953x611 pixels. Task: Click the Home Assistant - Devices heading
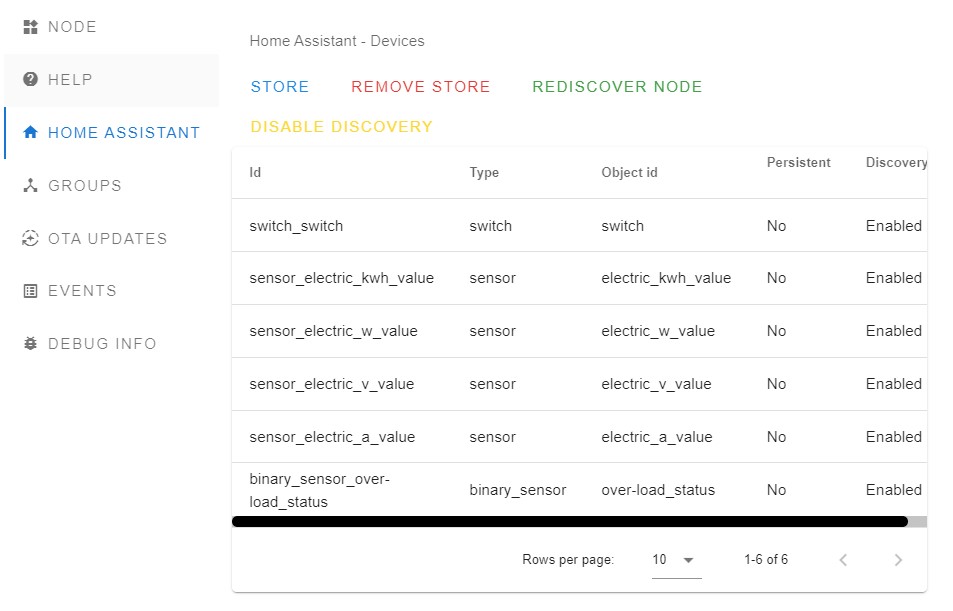pos(337,41)
